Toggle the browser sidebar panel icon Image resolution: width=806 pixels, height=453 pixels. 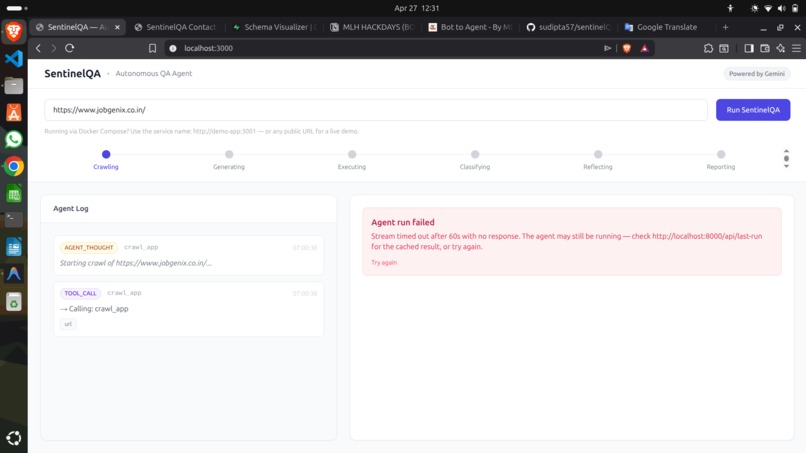click(x=749, y=48)
